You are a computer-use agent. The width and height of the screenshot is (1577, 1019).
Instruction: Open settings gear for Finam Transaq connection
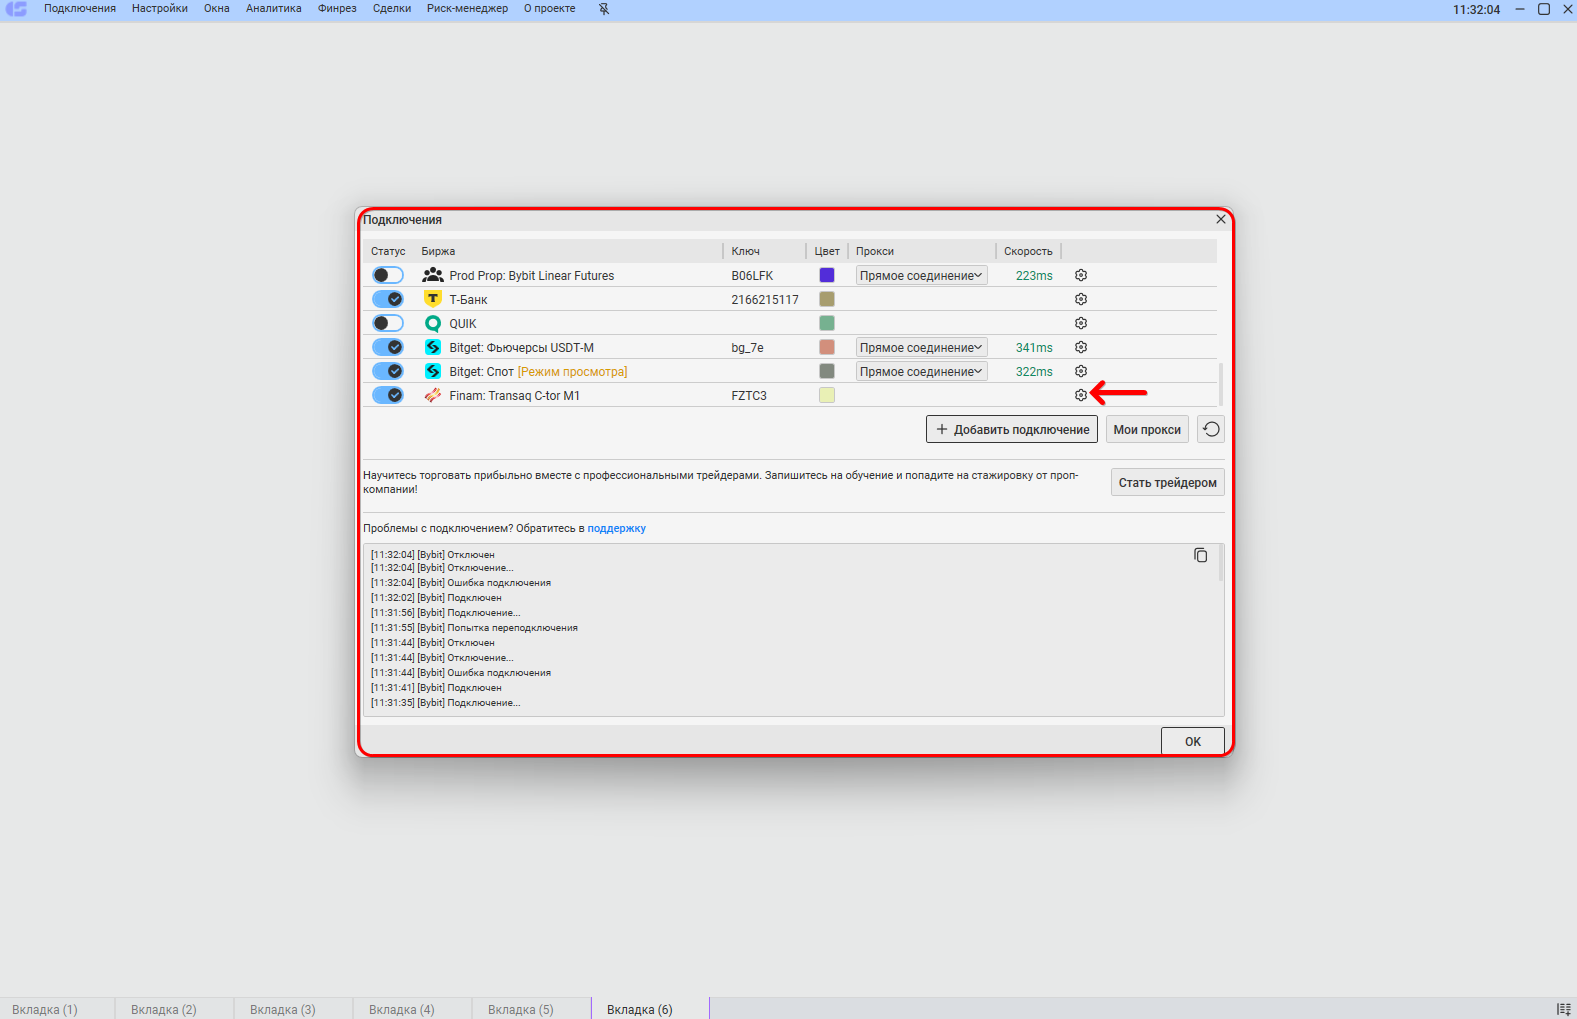pyautogui.click(x=1081, y=395)
